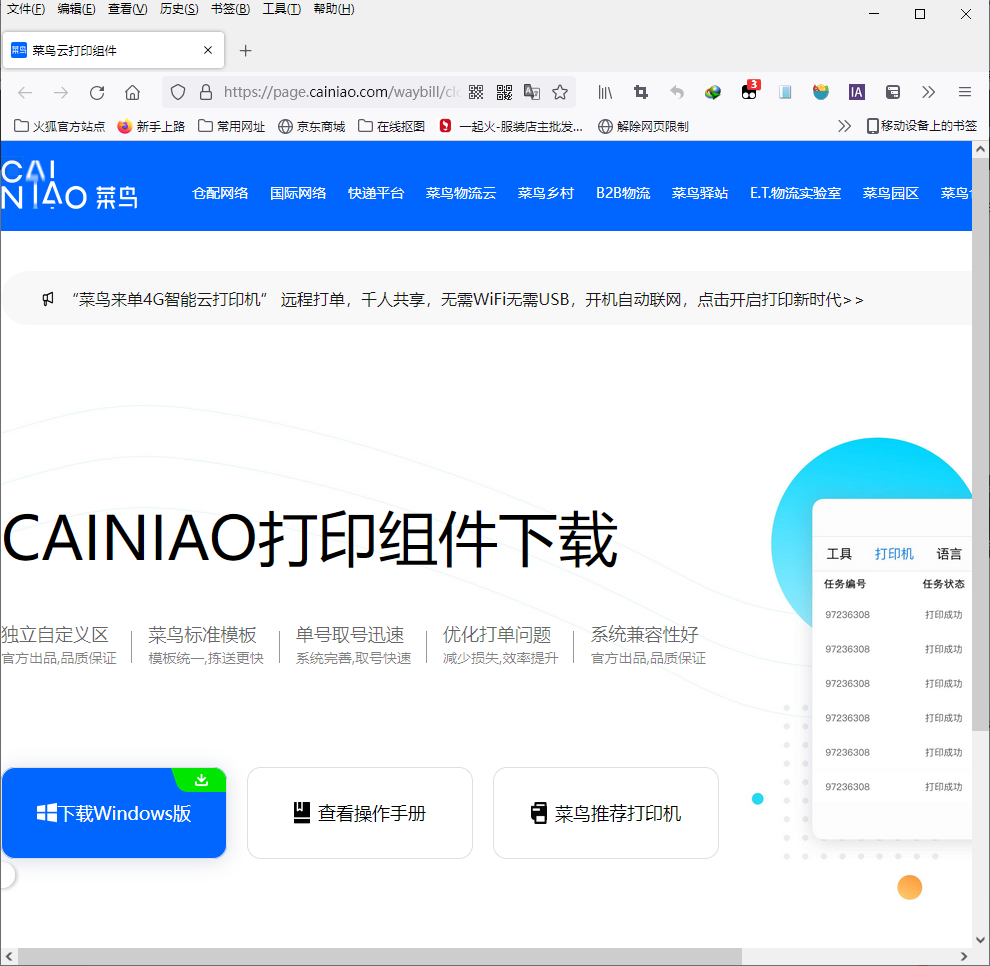Click the URL address field

341,93
